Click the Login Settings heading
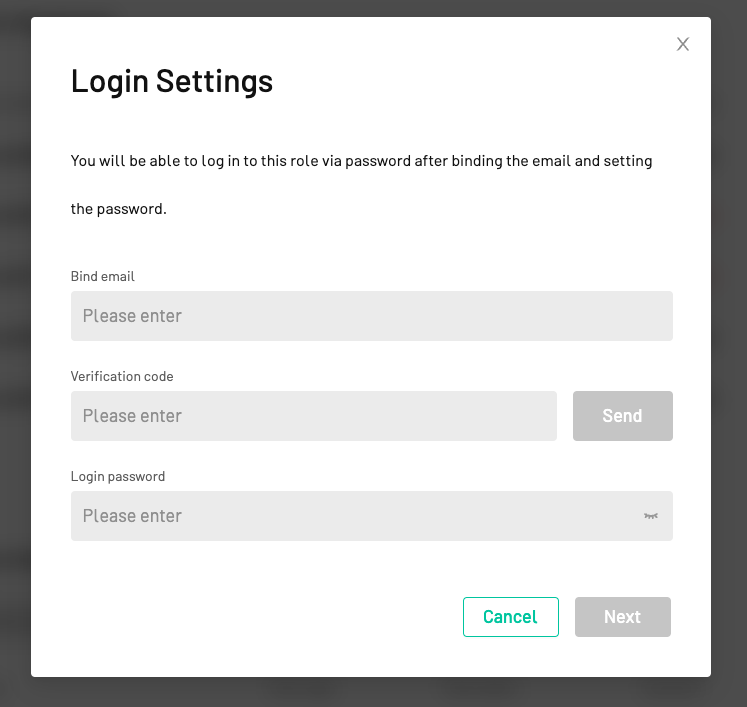 click(172, 81)
